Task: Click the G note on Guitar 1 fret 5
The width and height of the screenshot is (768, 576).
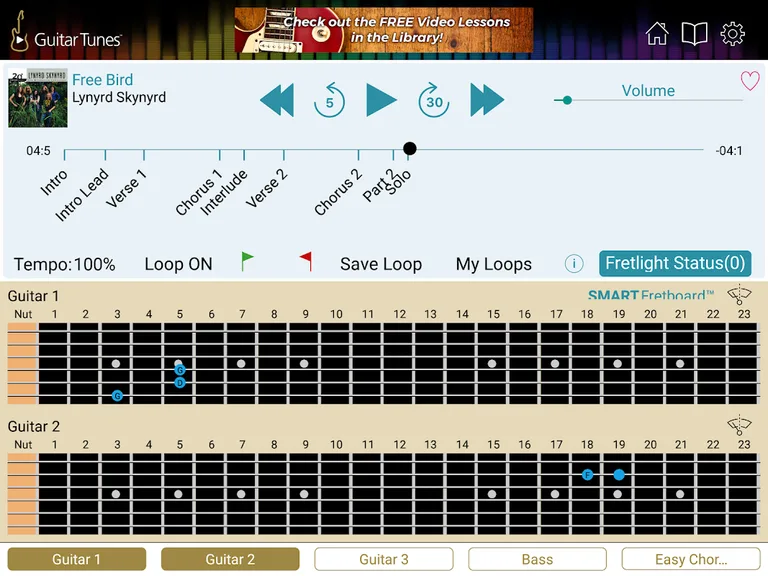Action: point(180,370)
